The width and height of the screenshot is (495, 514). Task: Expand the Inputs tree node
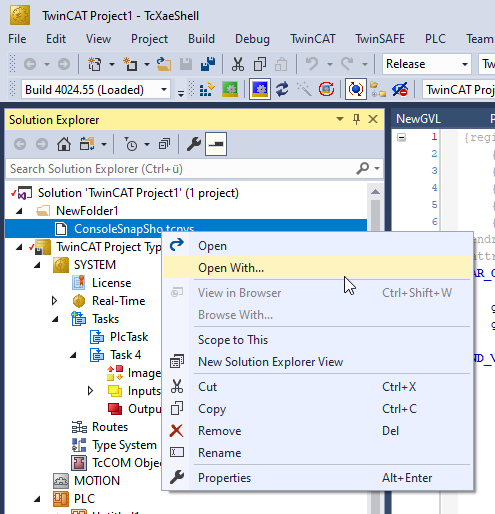click(x=91, y=391)
